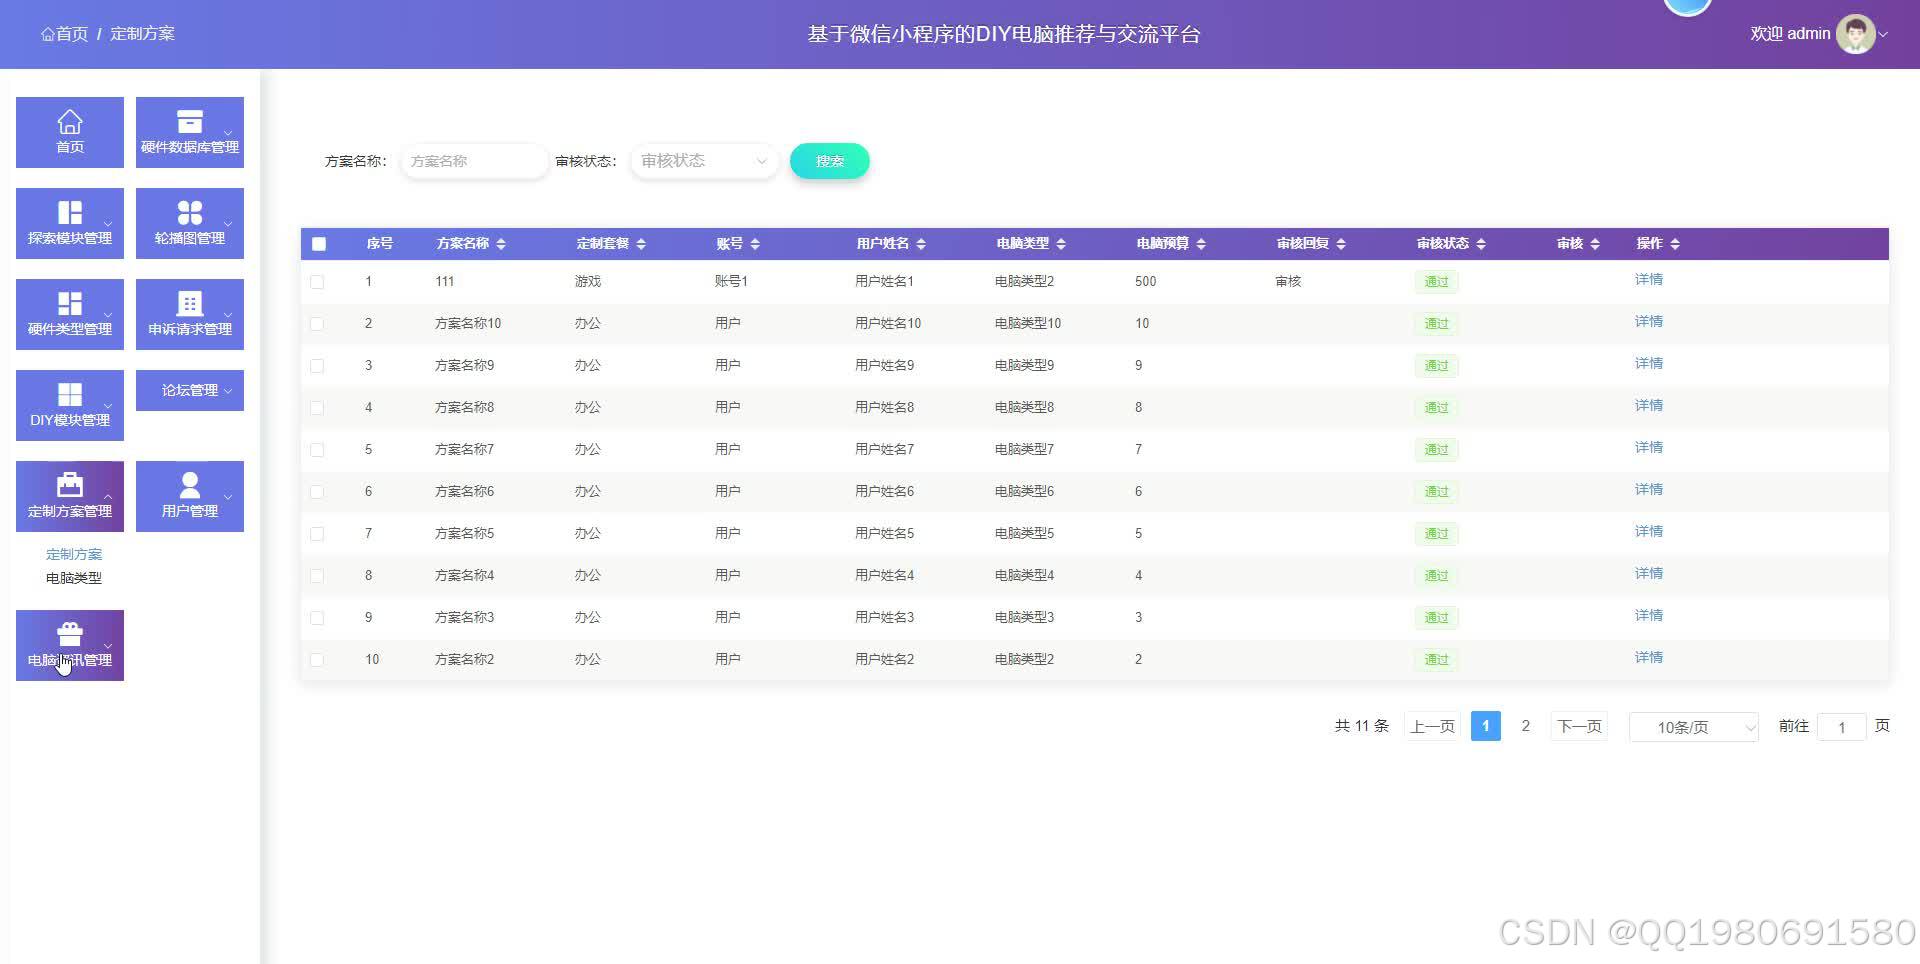Open 详情 link on row 1

coord(1648,279)
